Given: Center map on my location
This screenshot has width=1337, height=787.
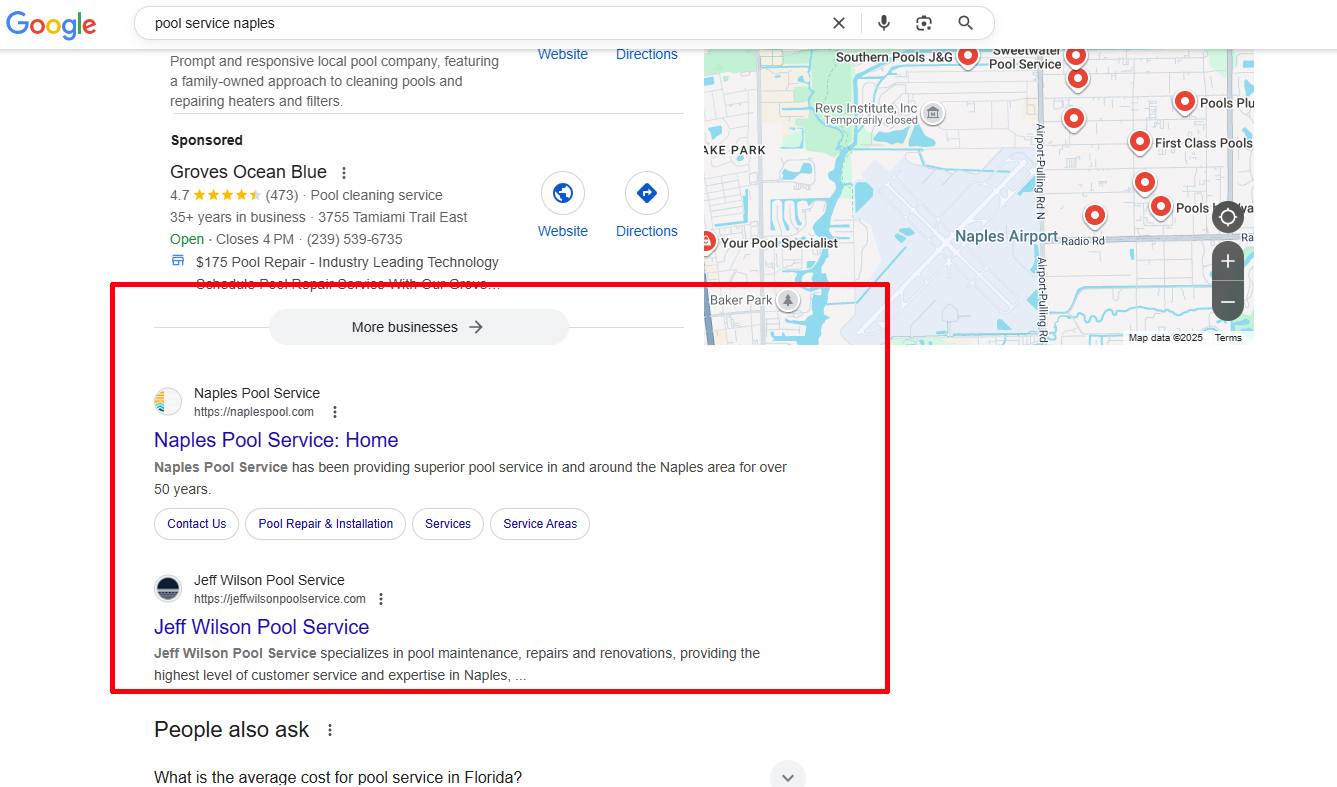Looking at the screenshot, I should point(1228,217).
